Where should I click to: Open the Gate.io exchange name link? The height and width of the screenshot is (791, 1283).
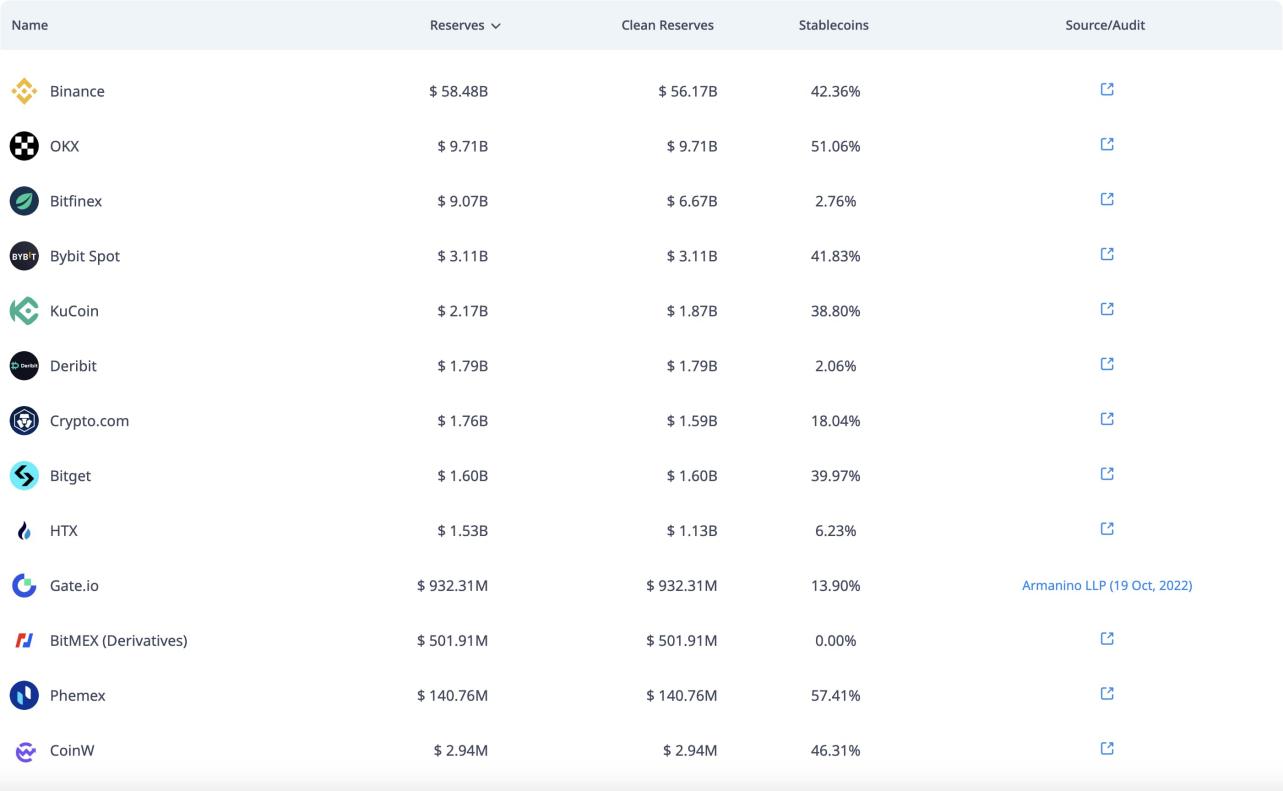pos(74,586)
